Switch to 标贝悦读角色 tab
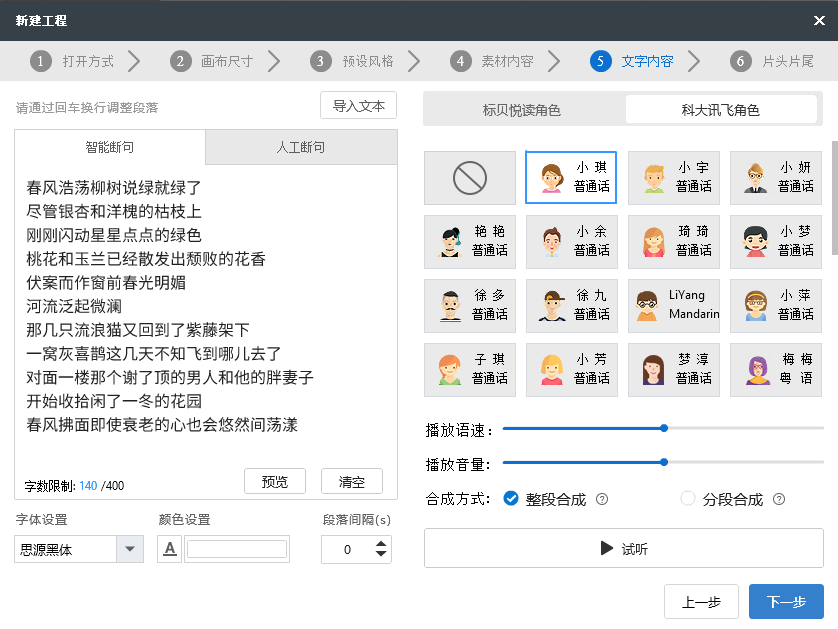The width and height of the screenshot is (838, 629). point(522,110)
